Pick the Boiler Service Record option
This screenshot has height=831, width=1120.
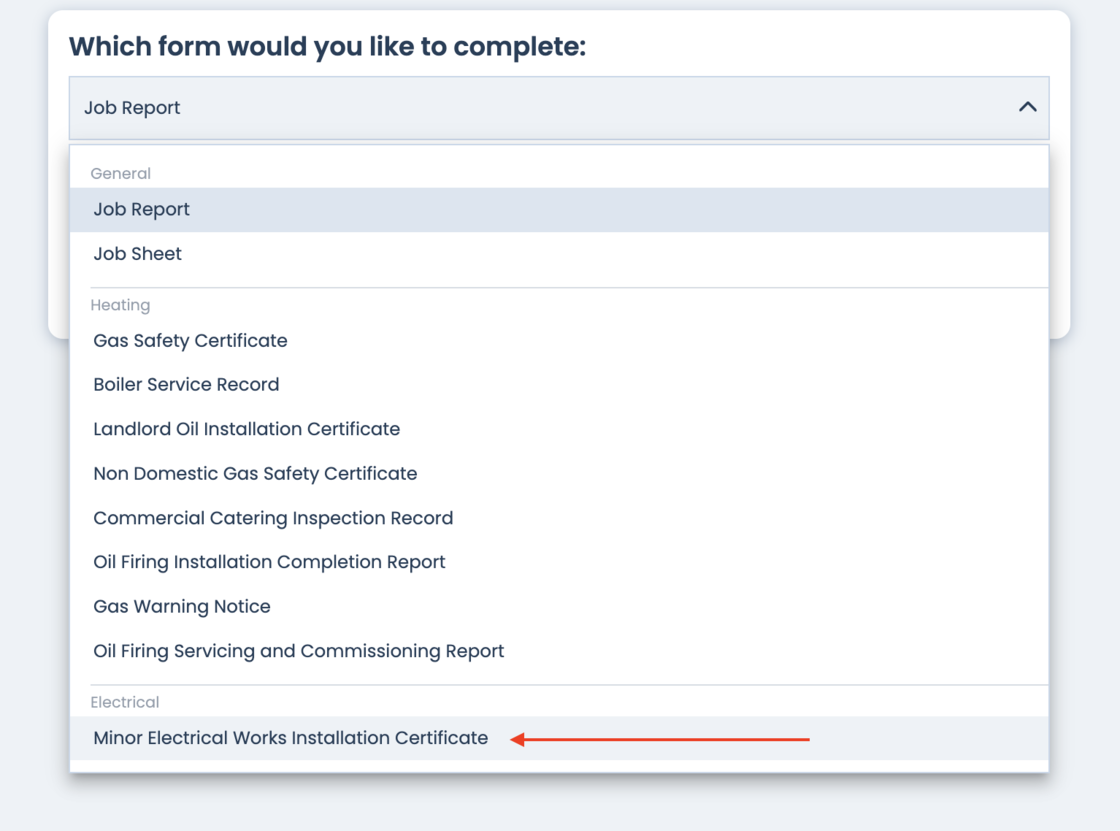[186, 385]
